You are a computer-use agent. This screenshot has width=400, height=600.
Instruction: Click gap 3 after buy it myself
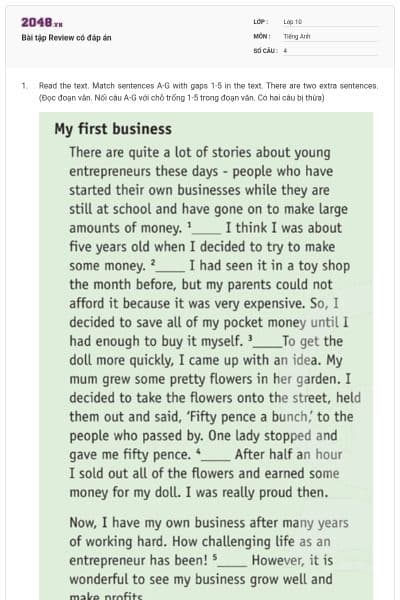[267, 341]
